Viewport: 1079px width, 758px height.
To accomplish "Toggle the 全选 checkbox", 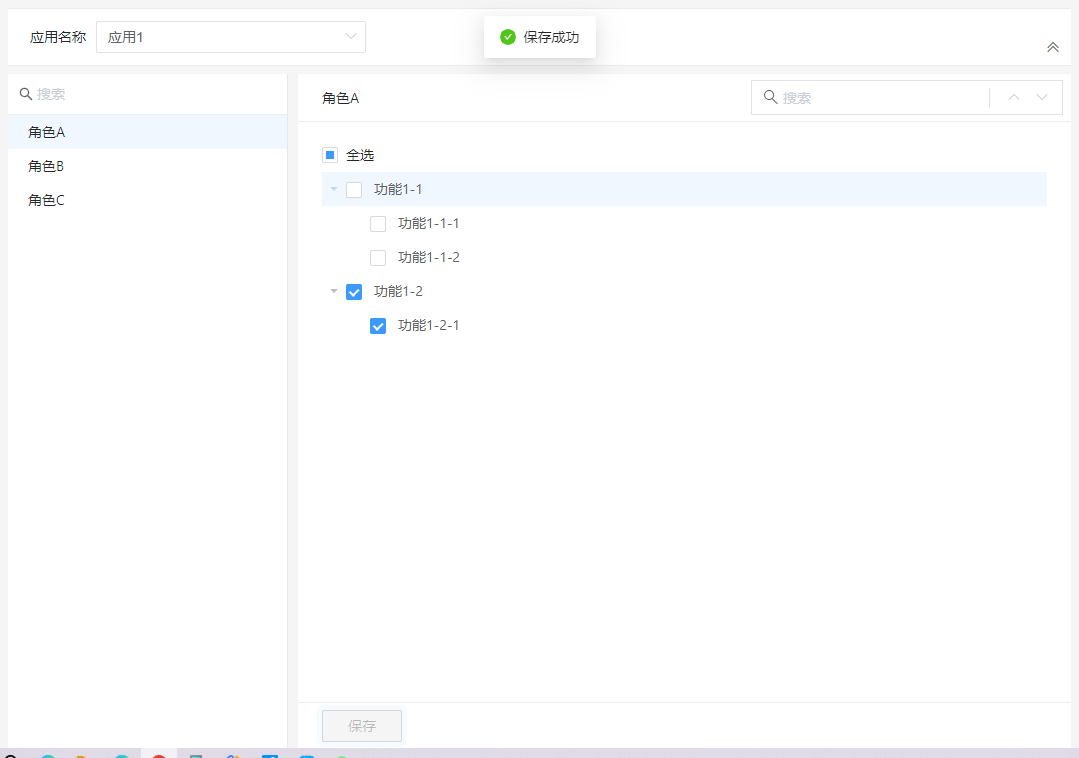I will point(330,155).
